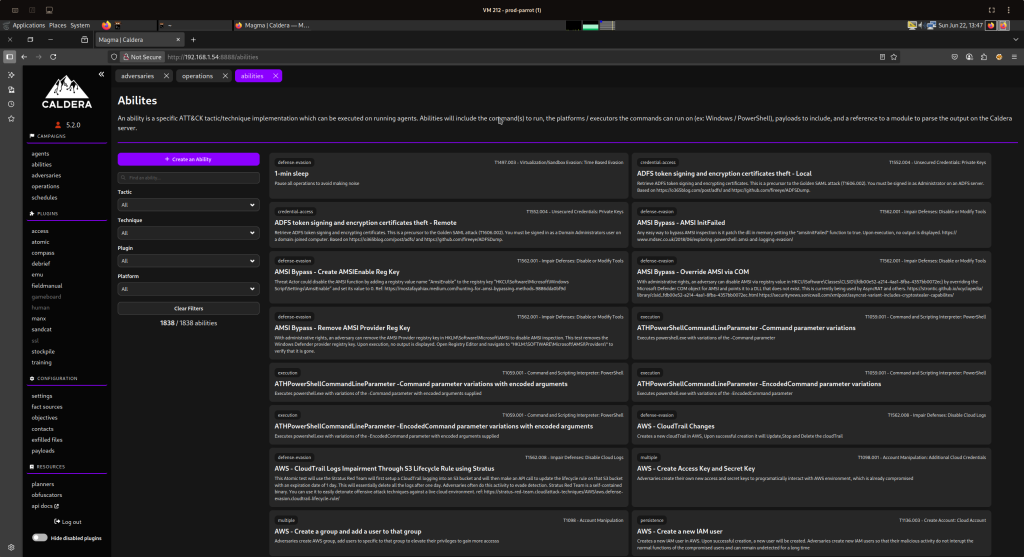Open the Plugin filter dropdown
This screenshot has width=1024, height=557.
188,261
